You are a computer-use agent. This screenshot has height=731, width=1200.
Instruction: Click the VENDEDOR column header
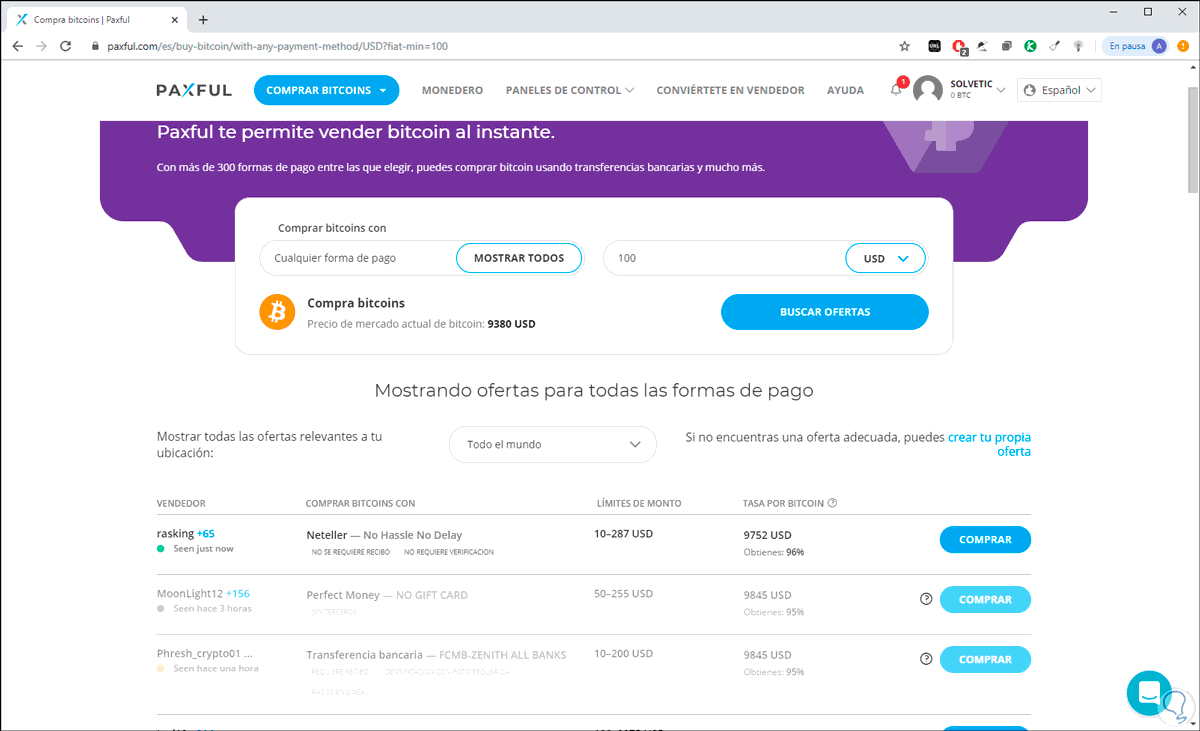tap(181, 503)
